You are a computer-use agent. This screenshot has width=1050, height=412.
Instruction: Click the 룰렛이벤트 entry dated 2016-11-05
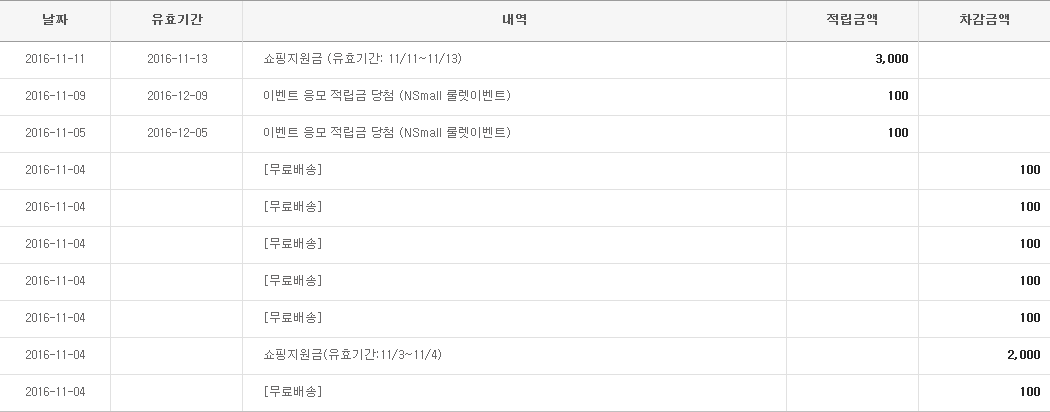click(x=386, y=133)
